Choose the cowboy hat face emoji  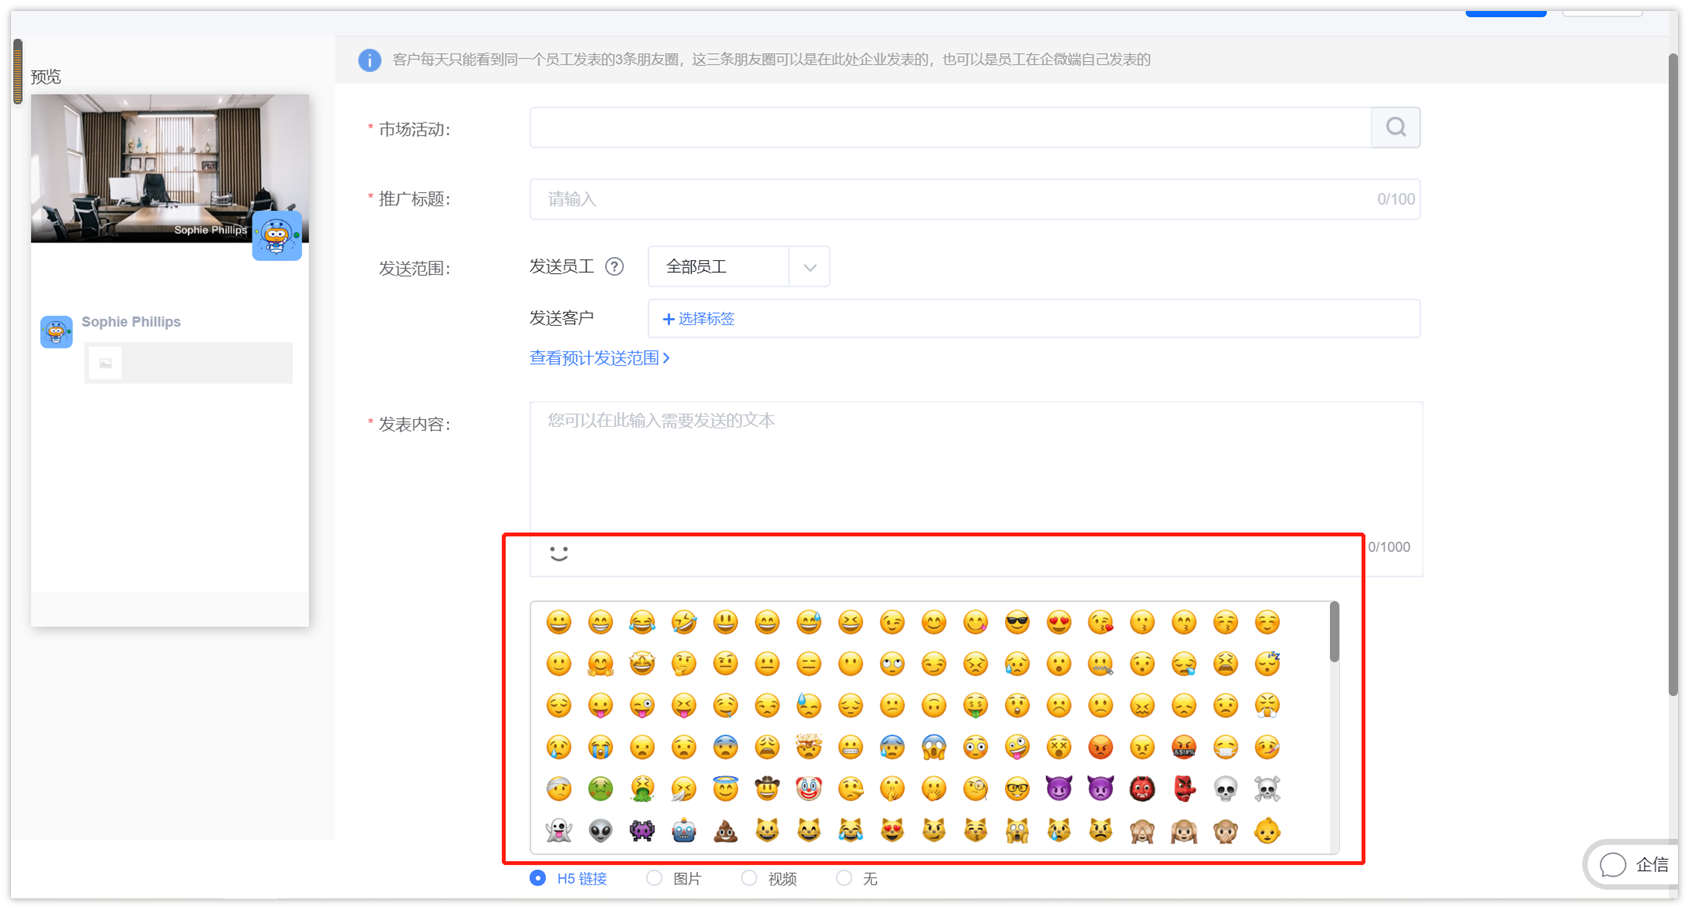767,789
